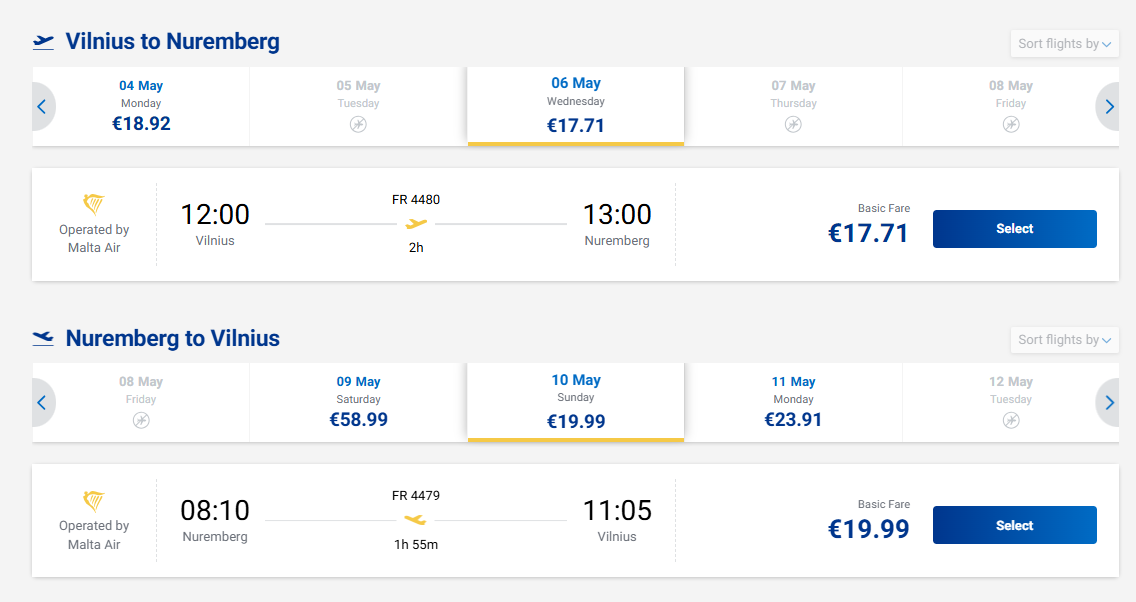Click the Ryanair harp logo on flight FR 4479

(x=94, y=500)
